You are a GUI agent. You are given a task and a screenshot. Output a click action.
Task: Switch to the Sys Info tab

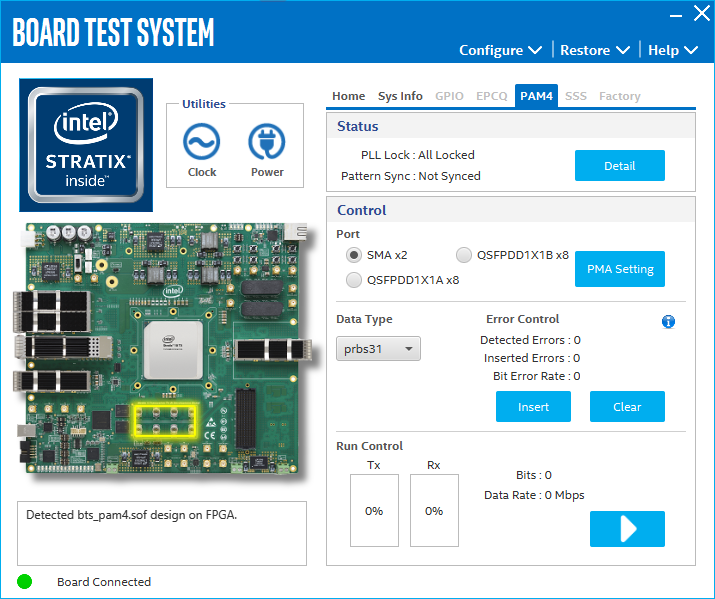point(400,96)
